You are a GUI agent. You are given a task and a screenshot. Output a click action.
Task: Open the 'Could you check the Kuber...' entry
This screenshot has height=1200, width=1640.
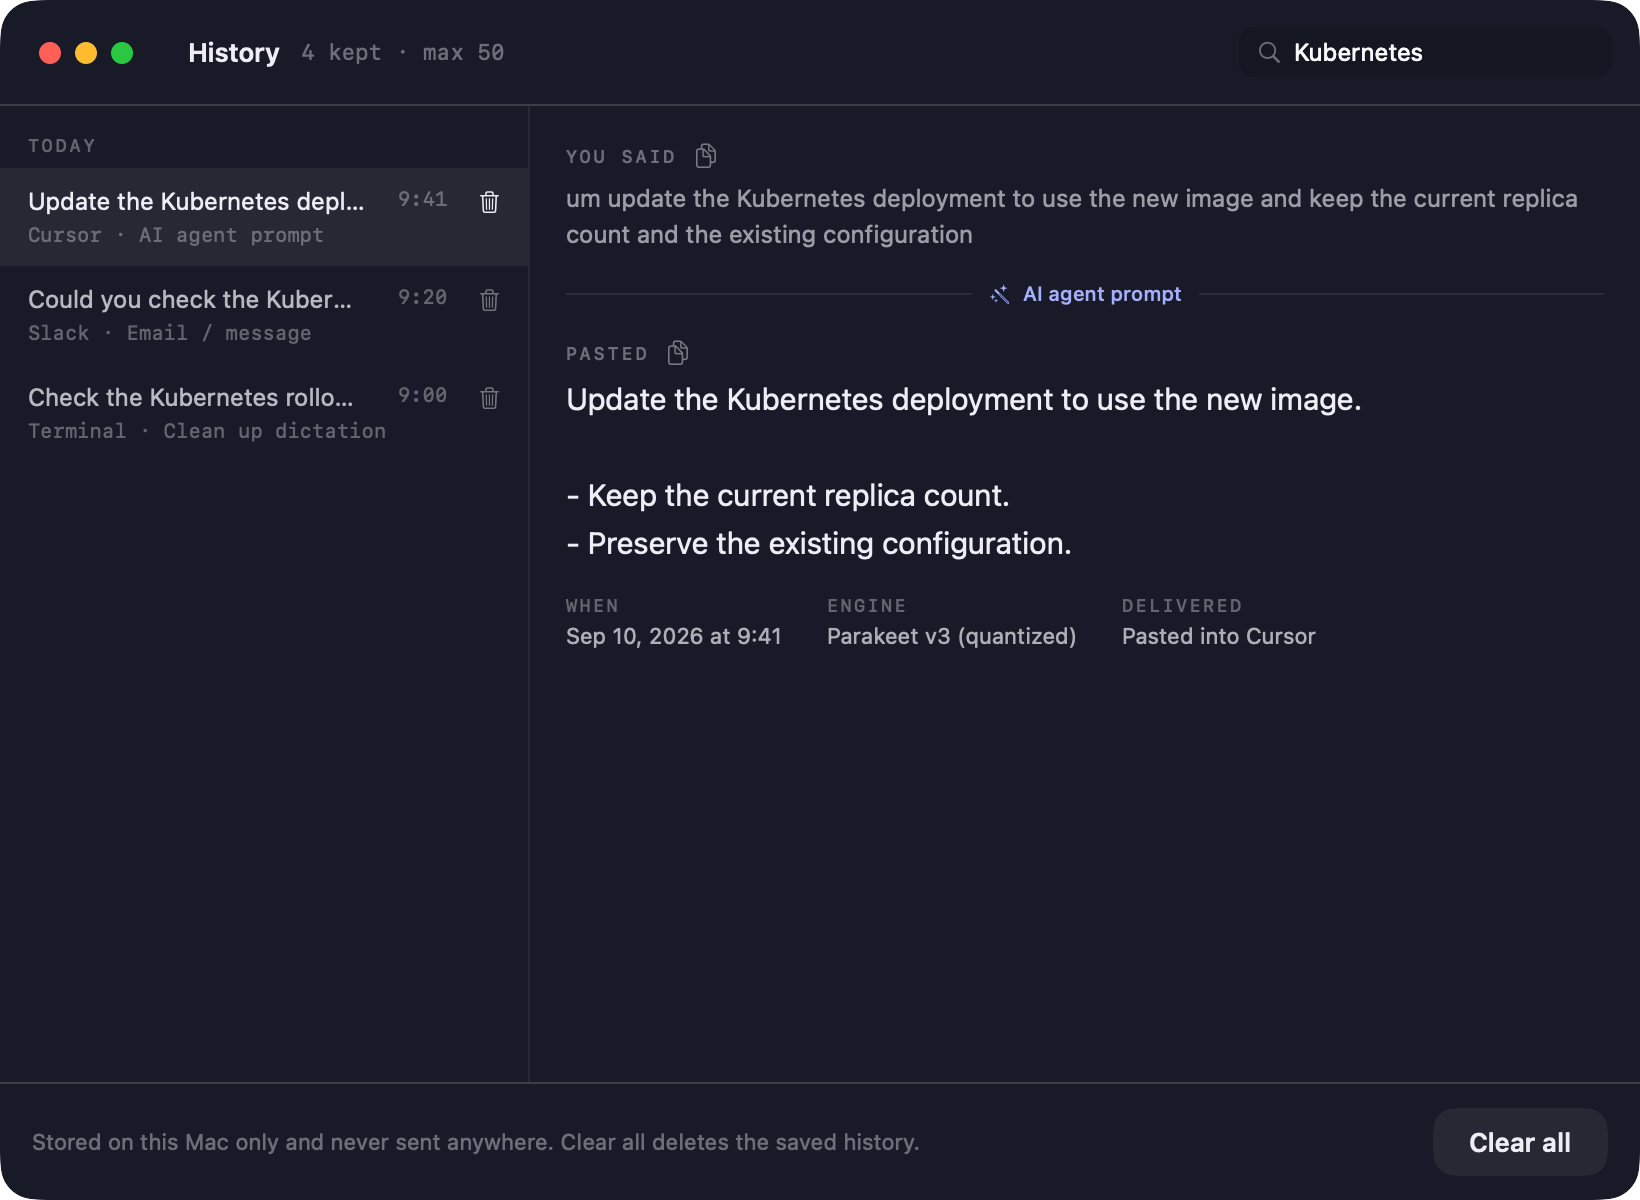coord(264,315)
